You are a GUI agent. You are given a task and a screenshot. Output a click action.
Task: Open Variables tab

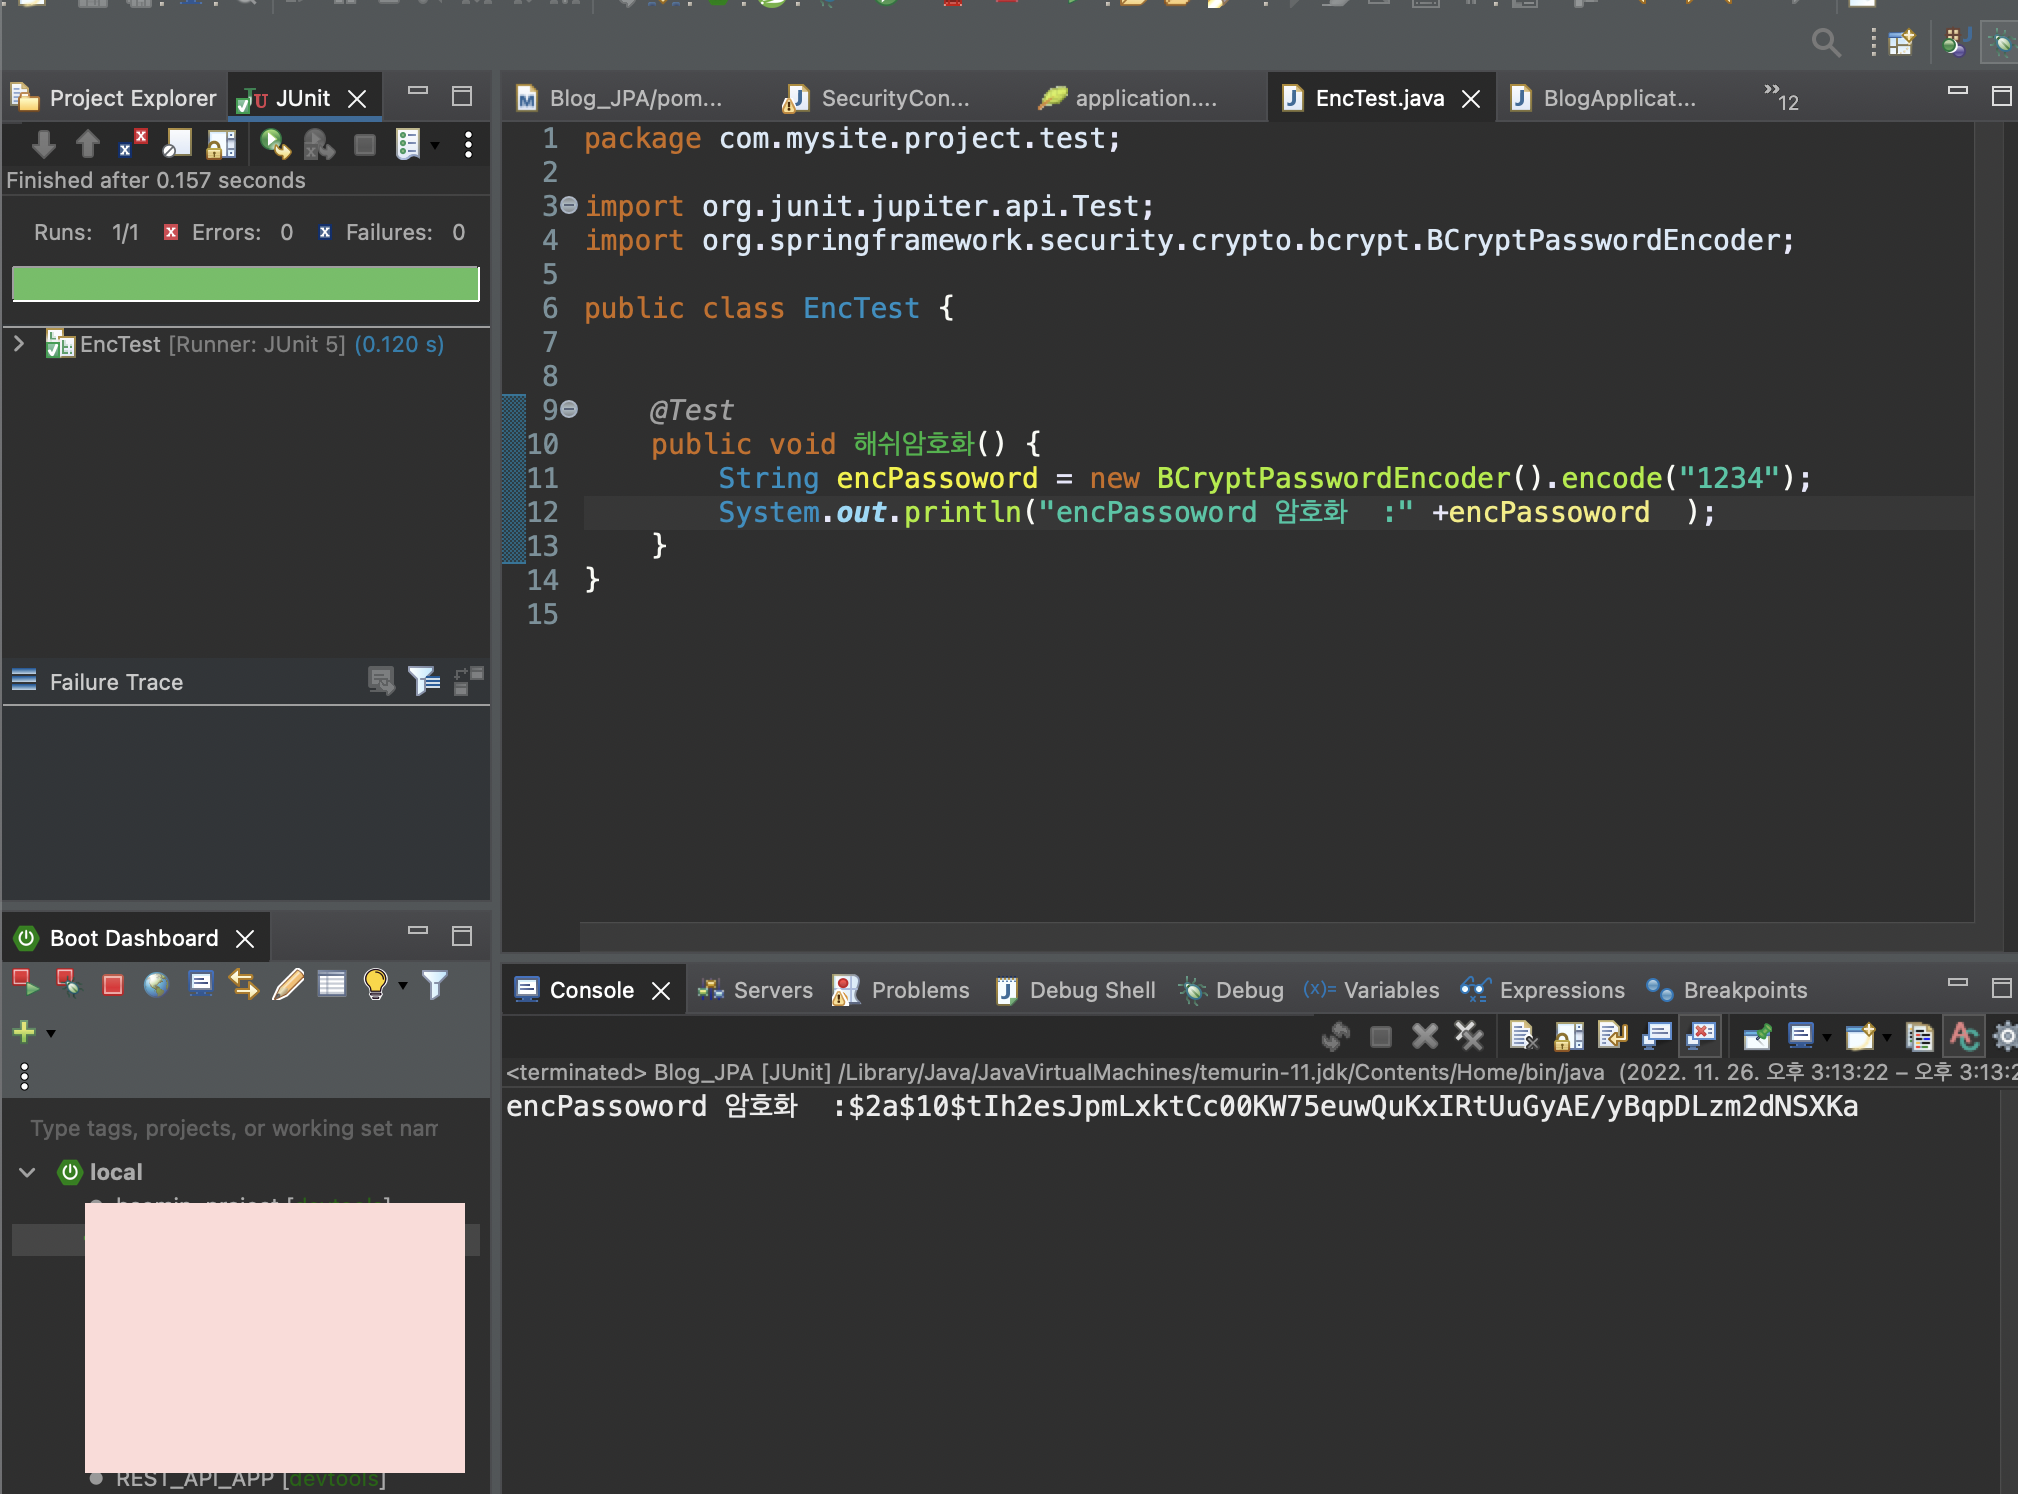click(1371, 990)
